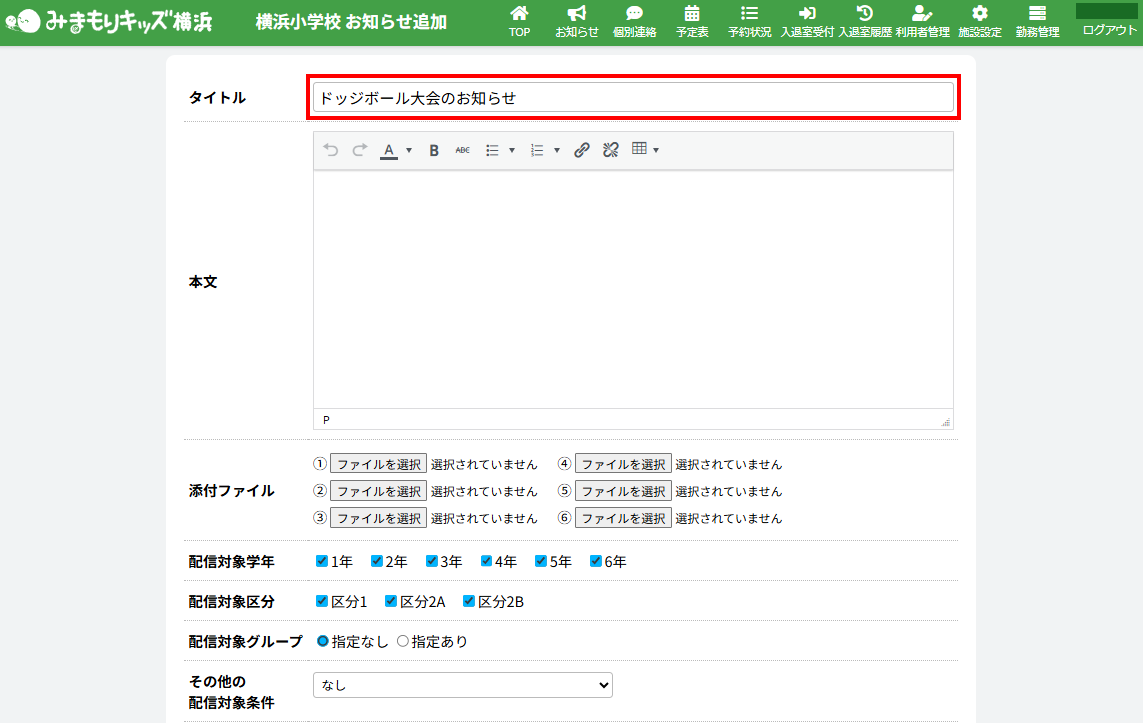Click the ログアウト link
The height and width of the screenshot is (723, 1143).
(1109, 30)
